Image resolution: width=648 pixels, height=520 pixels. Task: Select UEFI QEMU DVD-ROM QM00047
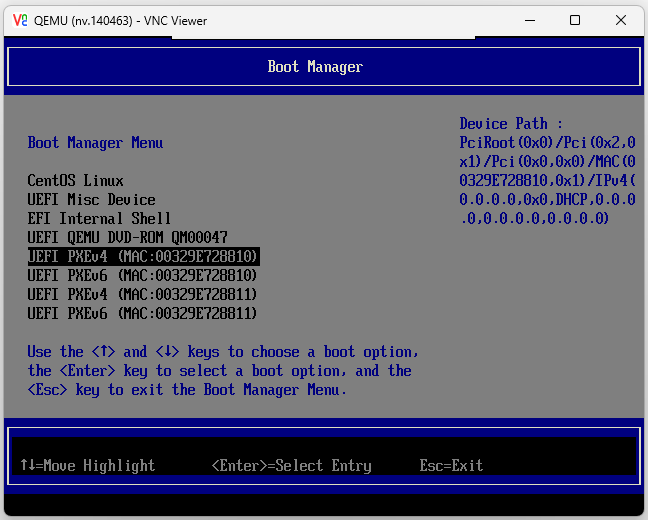click(127, 238)
